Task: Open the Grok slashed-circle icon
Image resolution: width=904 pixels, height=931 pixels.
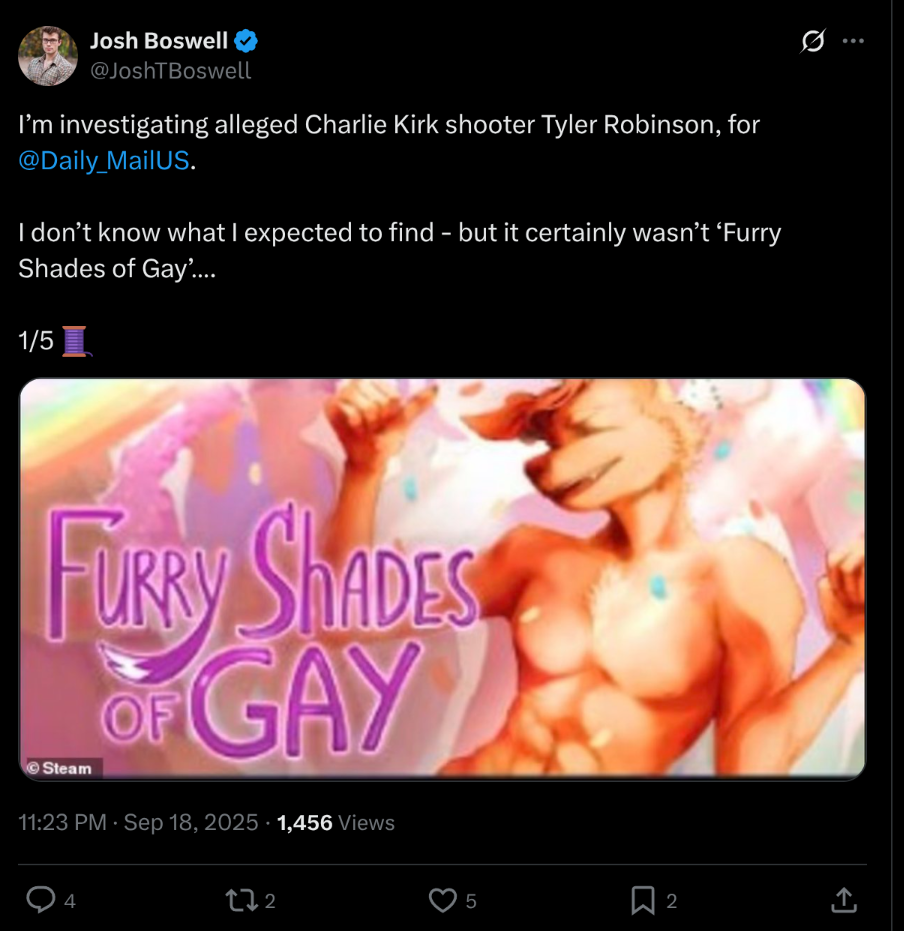Action: tap(813, 41)
